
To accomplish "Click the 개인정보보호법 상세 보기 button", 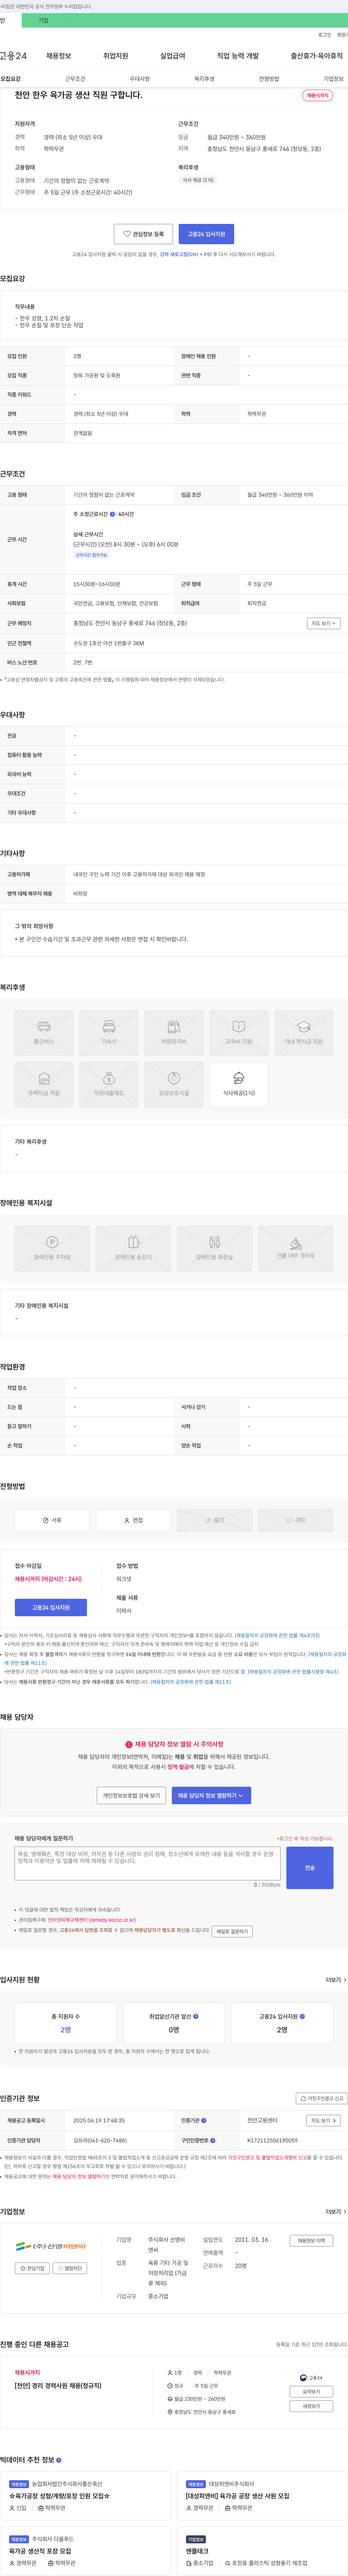I will tap(131, 1795).
